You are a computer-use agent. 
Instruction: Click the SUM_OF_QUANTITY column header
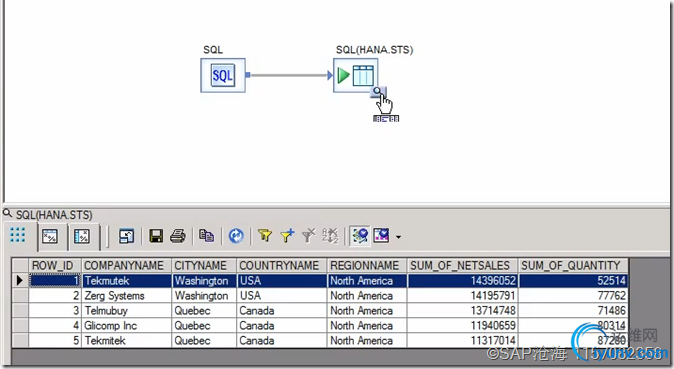[x=573, y=266]
